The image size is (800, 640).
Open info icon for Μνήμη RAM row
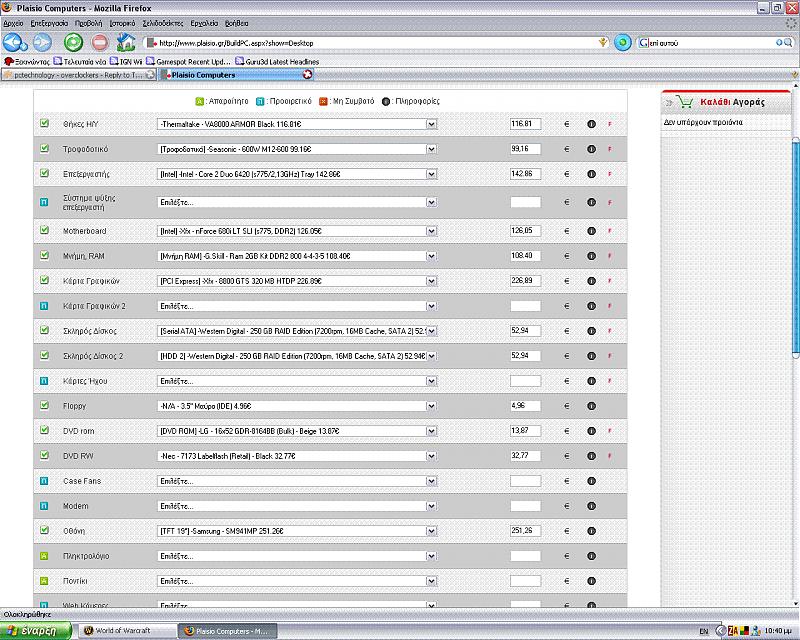click(591, 256)
